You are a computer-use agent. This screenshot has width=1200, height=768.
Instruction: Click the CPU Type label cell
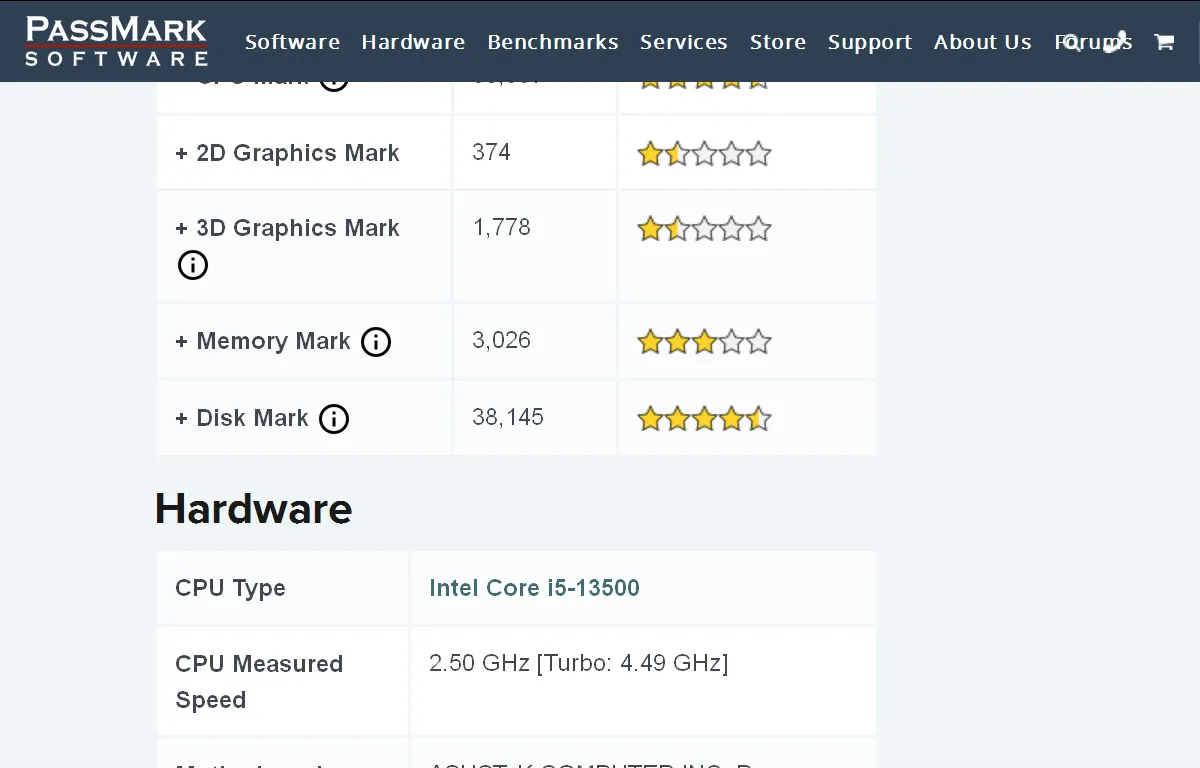click(x=283, y=588)
